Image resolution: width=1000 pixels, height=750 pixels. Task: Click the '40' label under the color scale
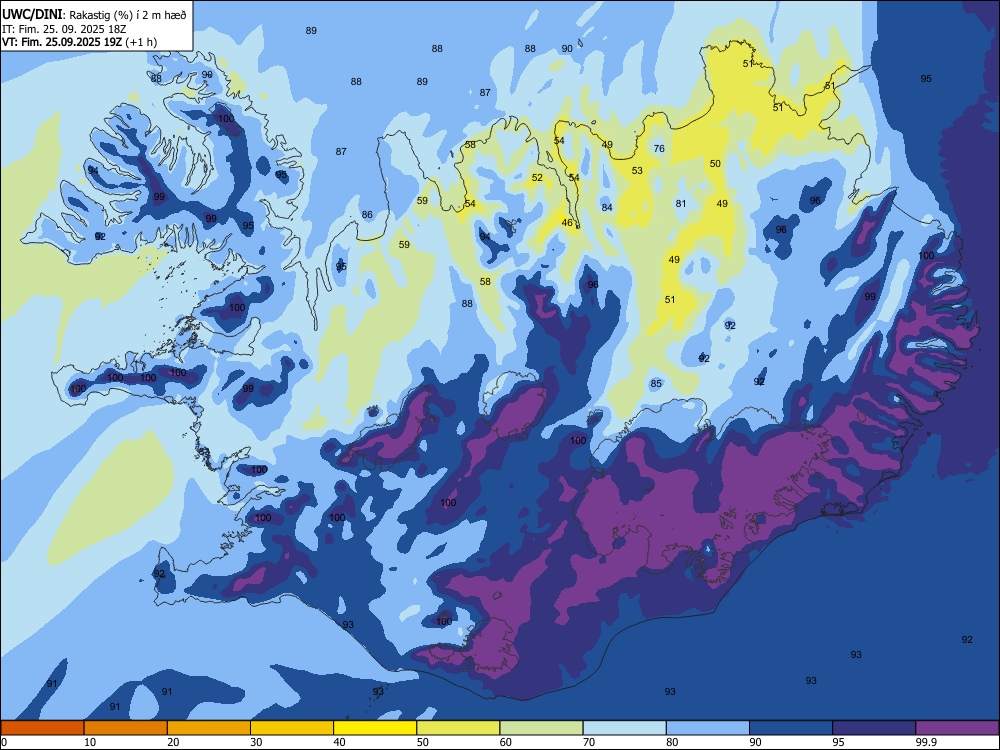(x=339, y=742)
